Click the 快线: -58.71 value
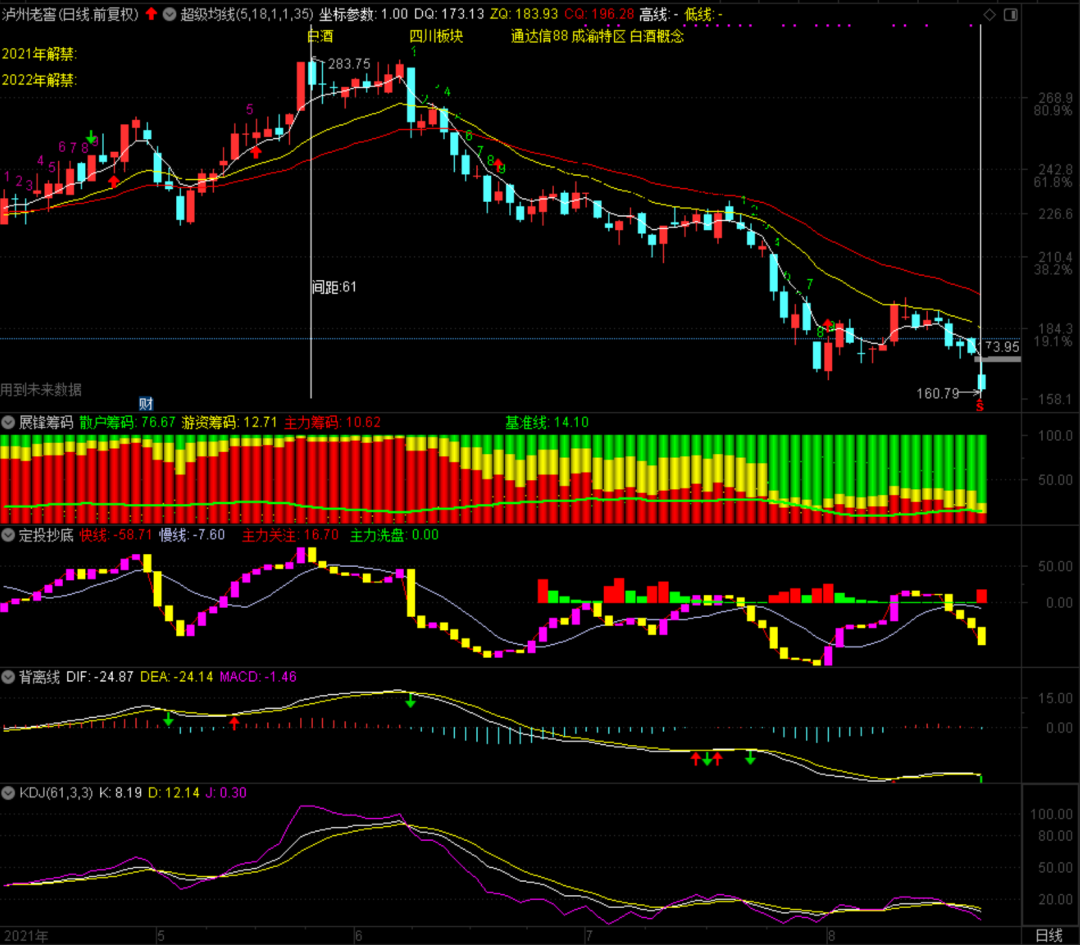The width and height of the screenshot is (1080, 945). (116, 535)
